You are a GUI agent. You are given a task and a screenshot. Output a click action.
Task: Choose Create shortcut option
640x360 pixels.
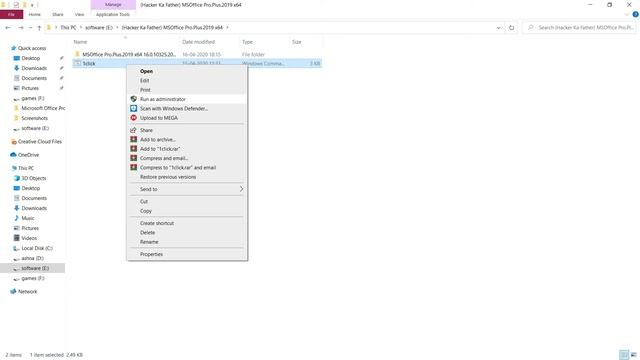187,223
